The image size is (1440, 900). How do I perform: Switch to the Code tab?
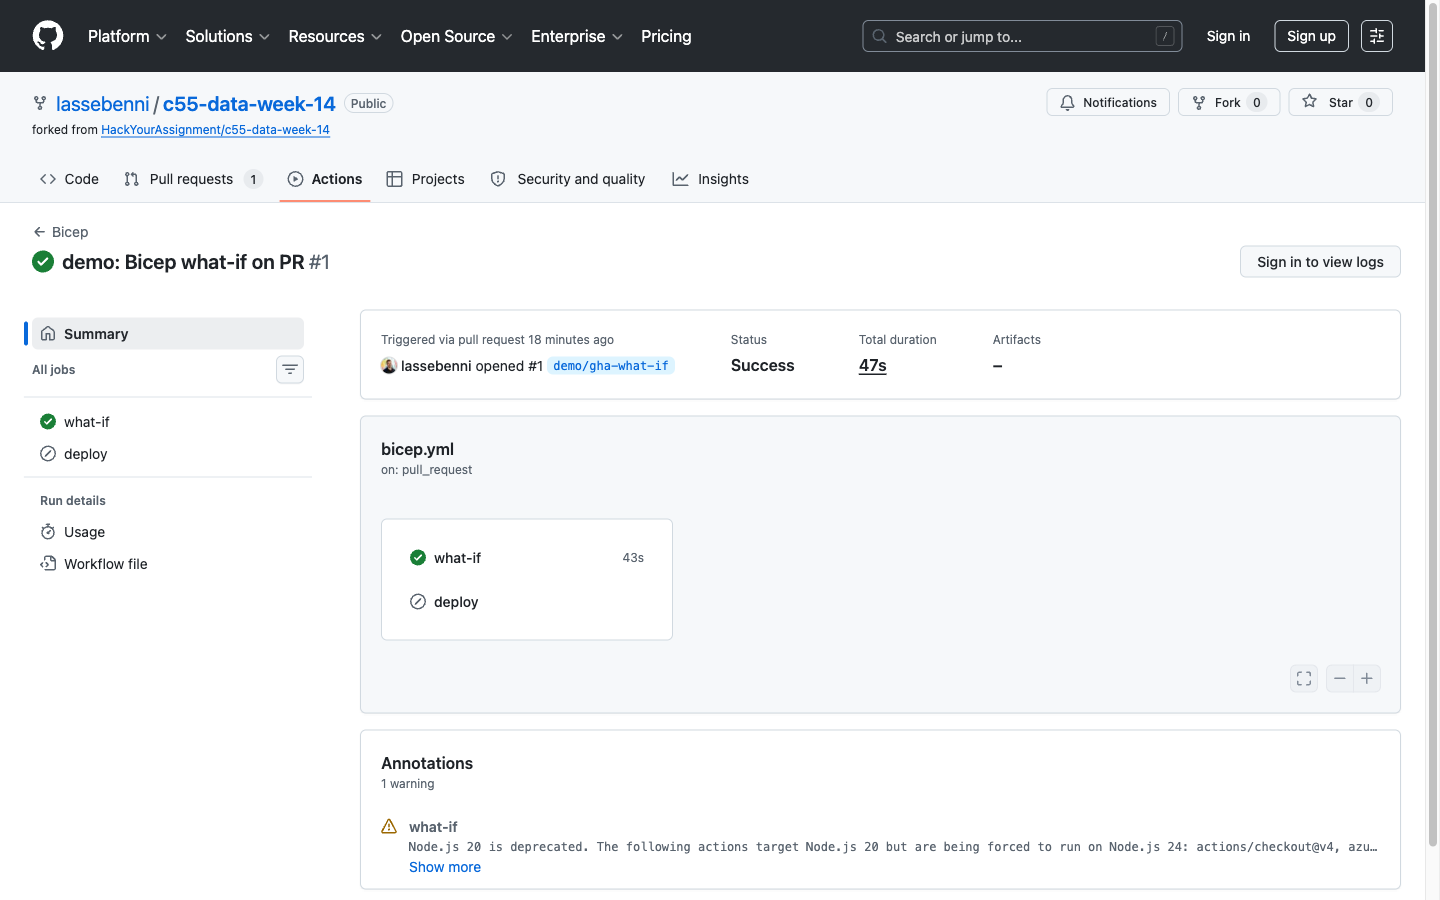69,179
